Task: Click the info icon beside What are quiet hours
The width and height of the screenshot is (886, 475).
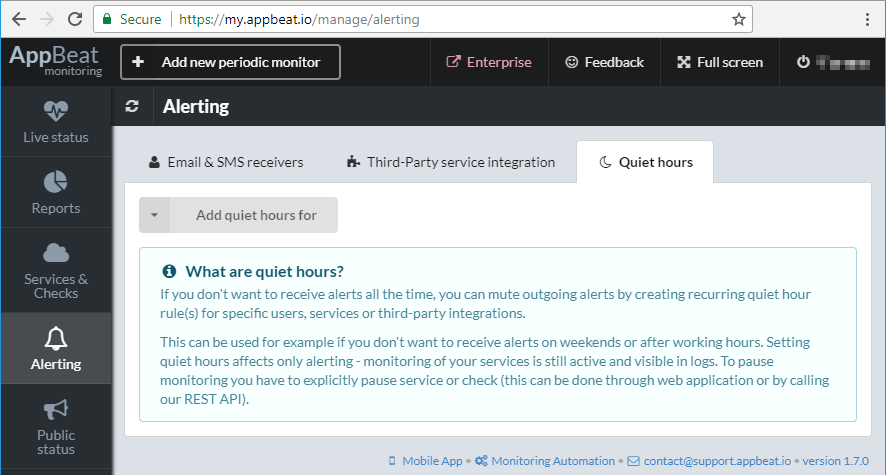Action: (x=169, y=271)
